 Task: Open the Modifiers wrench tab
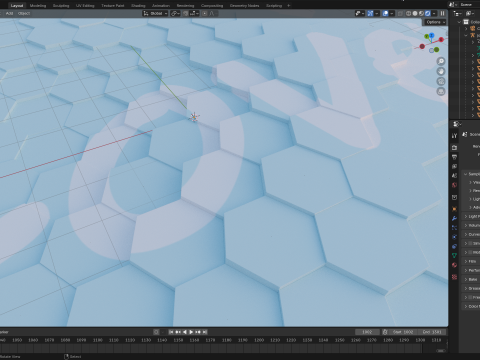coord(454,218)
